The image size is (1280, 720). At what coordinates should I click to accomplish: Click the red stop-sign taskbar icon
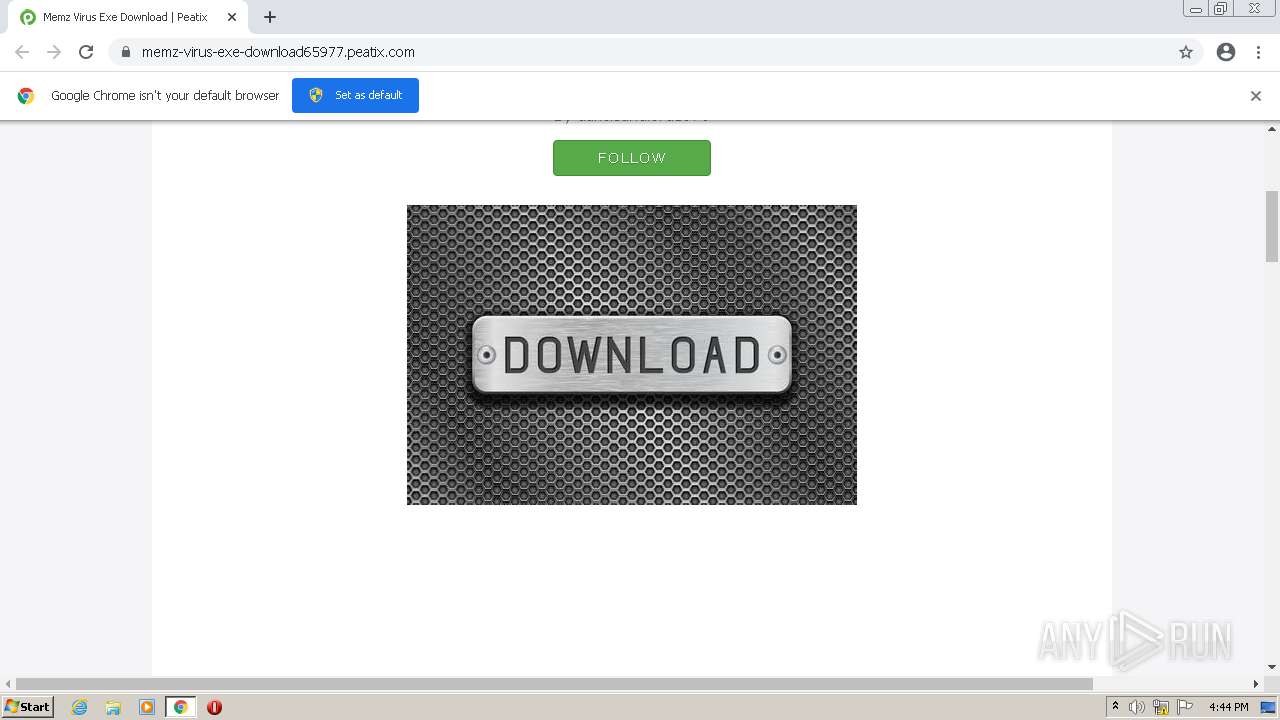point(214,707)
